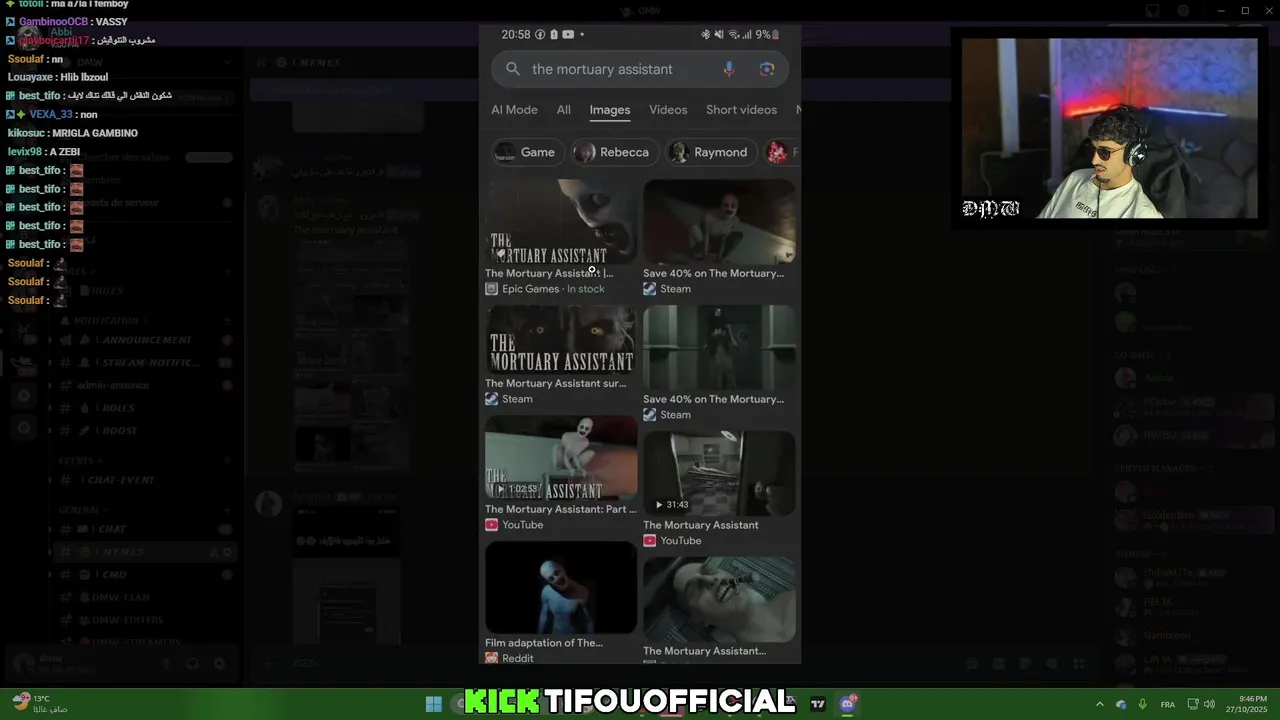Image resolution: width=1280 pixels, height=720 pixels.
Task: Tap the microphone voice search icon
Action: click(729, 69)
